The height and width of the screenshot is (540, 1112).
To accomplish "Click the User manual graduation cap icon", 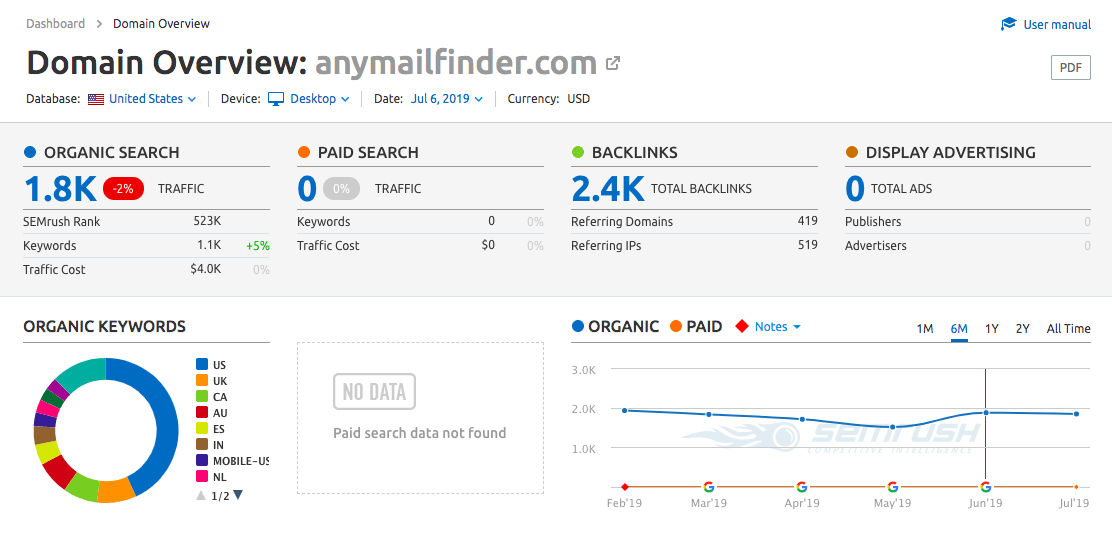I will tap(1008, 25).
